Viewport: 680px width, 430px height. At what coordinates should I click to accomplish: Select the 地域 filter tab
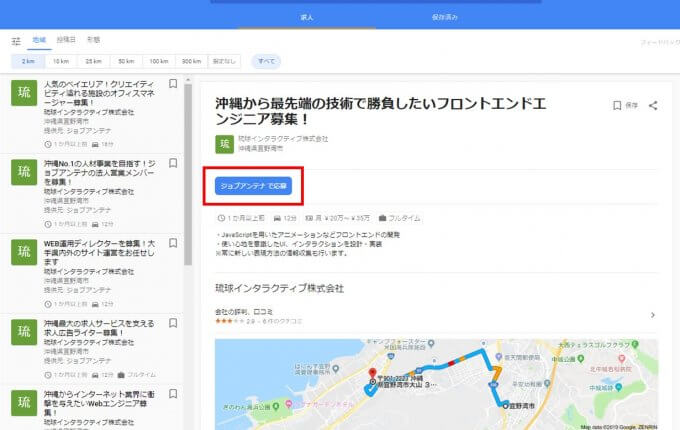pos(39,40)
